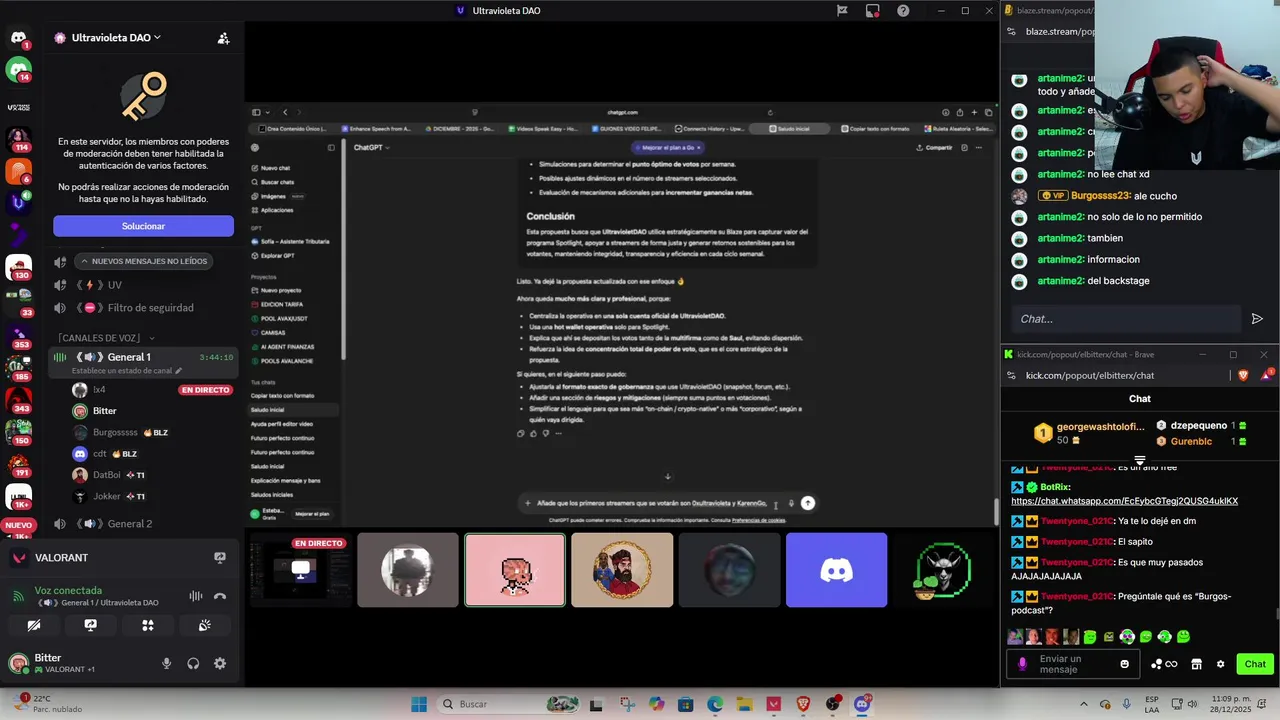
Task: Open the activities launcher button
Action: click(x=148, y=625)
